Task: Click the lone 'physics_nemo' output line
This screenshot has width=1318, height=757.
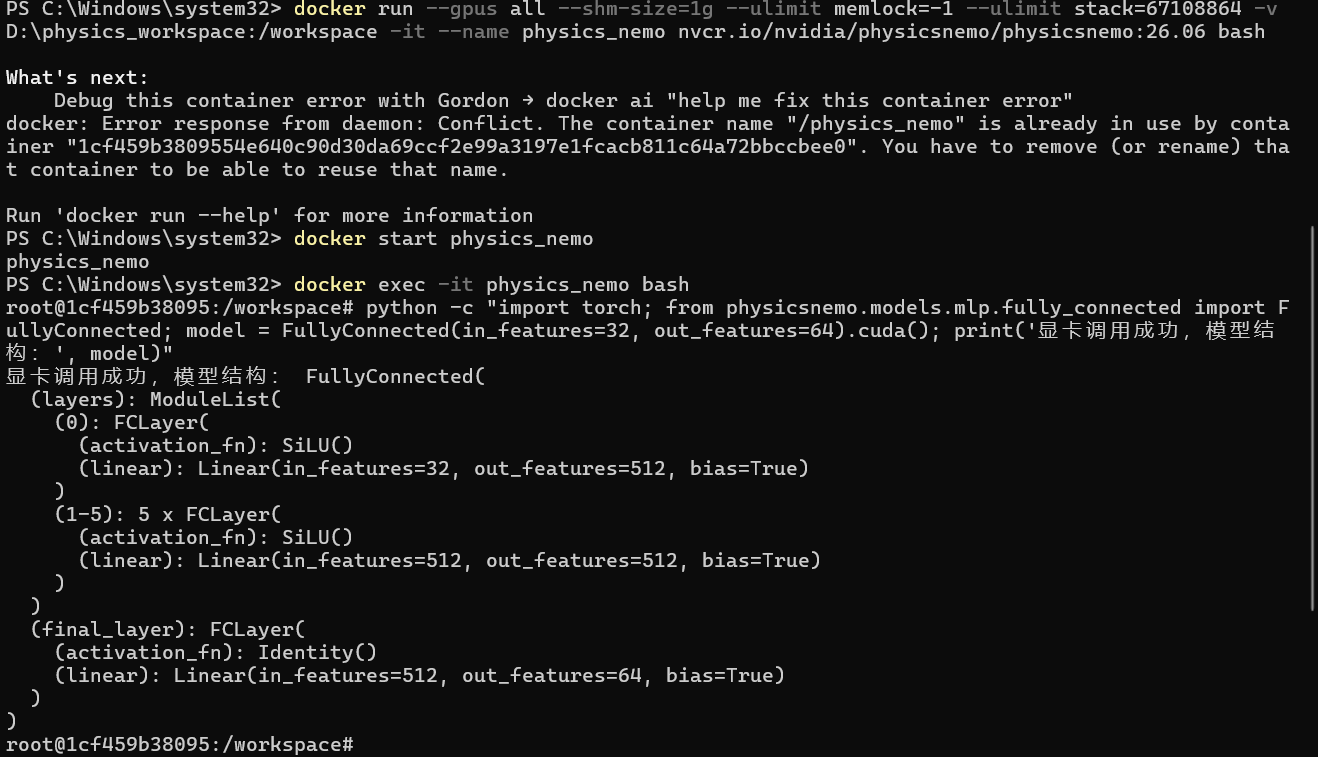Action: [77, 262]
